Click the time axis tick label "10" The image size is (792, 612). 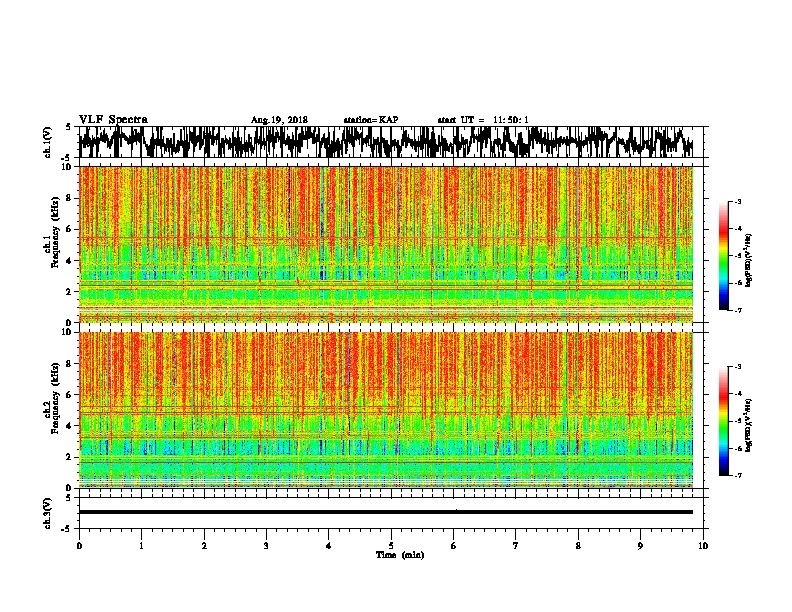703,546
